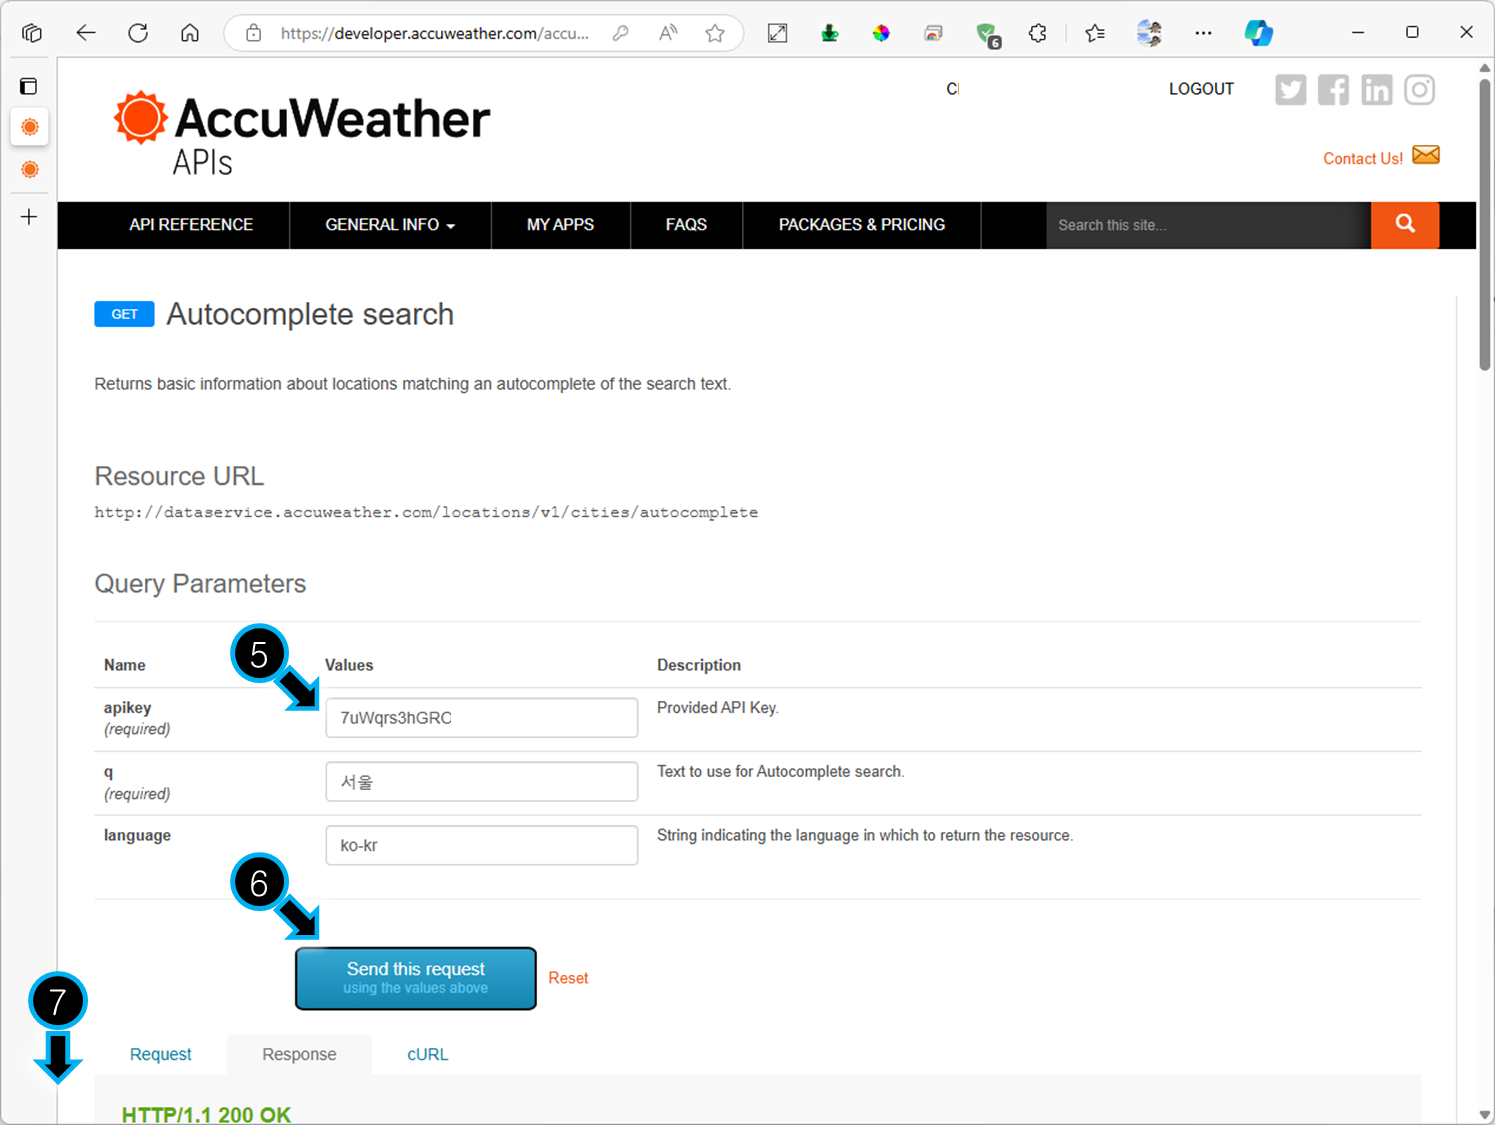Open the favorites list toolbar icon
Screen dimensions: 1495x1125
point(1095,33)
